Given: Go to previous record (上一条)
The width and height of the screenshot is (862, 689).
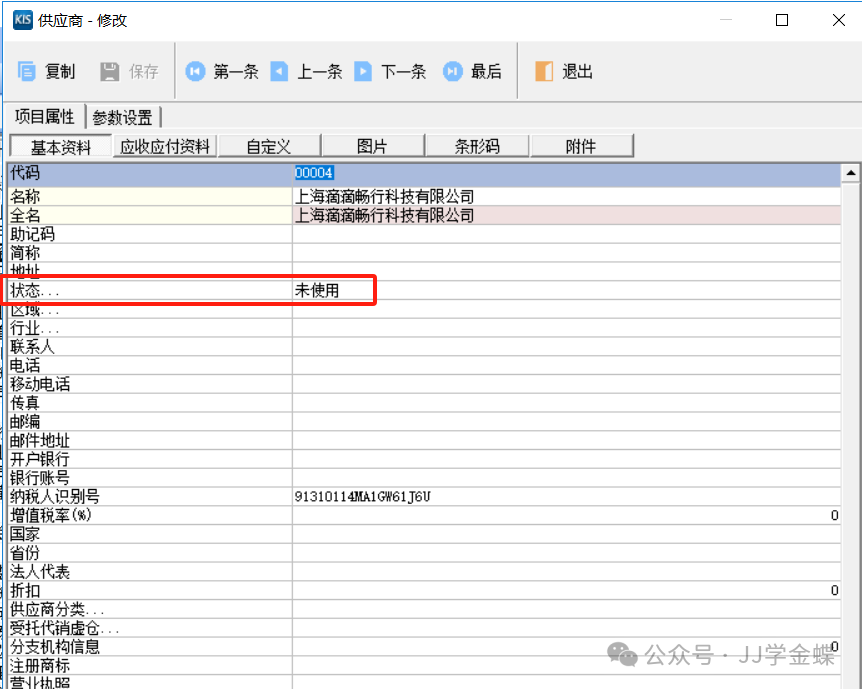Looking at the screenshot, I should (280, 71).
